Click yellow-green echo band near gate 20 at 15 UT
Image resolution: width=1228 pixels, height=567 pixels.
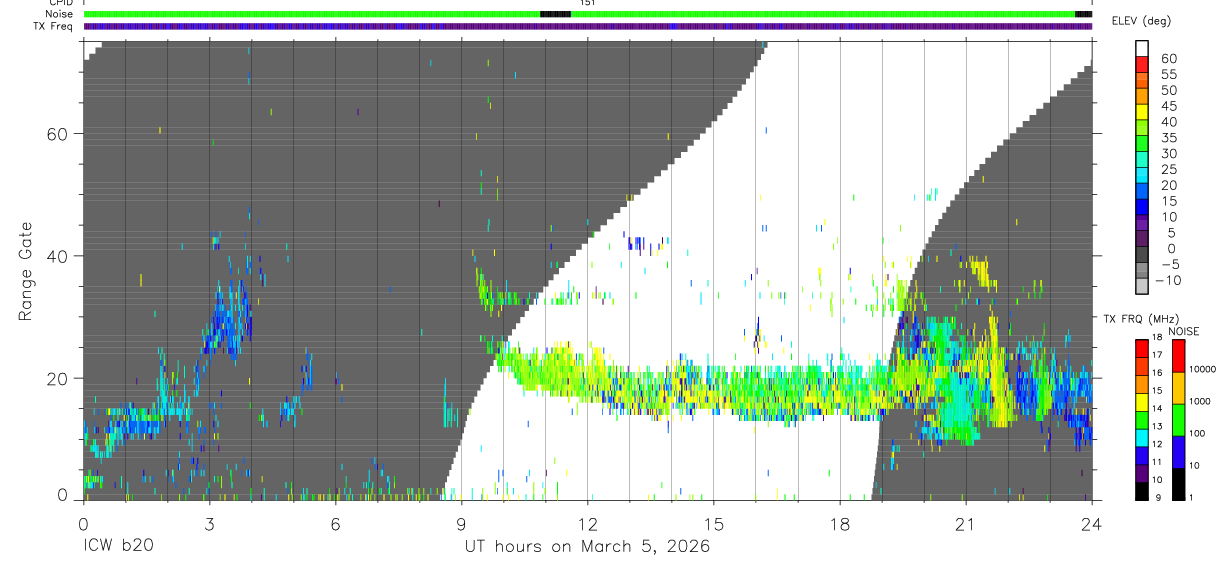713,392
